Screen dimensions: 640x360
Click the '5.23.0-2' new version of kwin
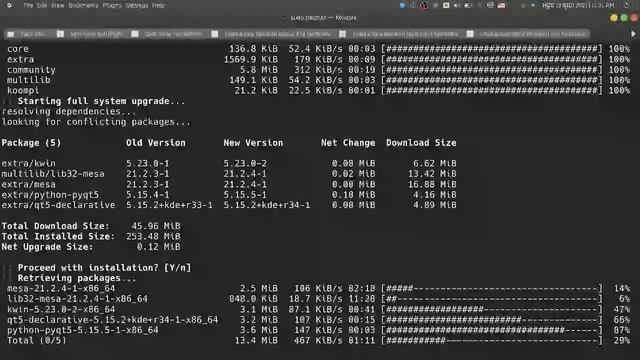tap(245, 163)
